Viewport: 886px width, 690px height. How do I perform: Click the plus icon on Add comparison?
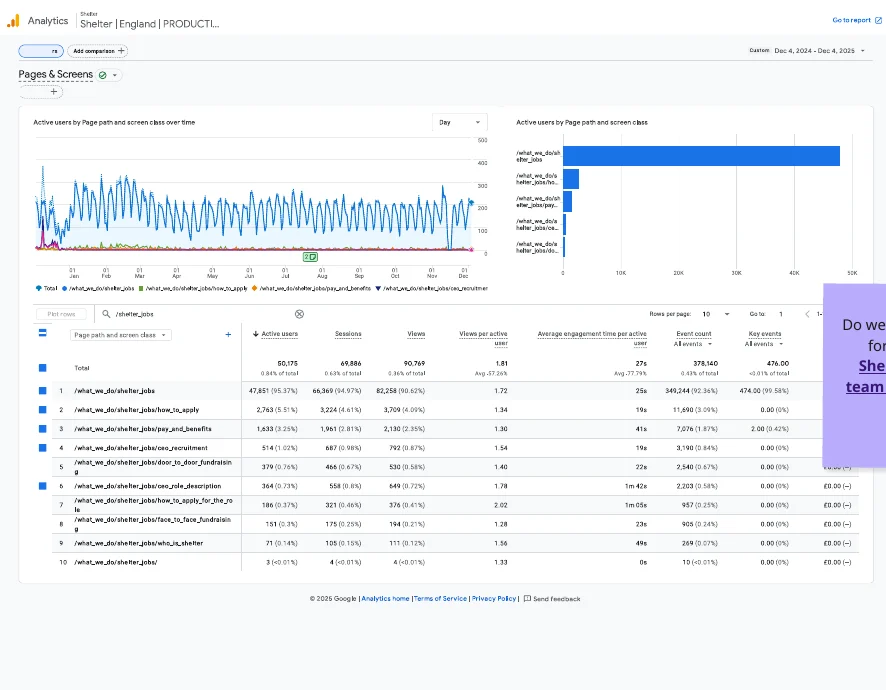(121, 51)
